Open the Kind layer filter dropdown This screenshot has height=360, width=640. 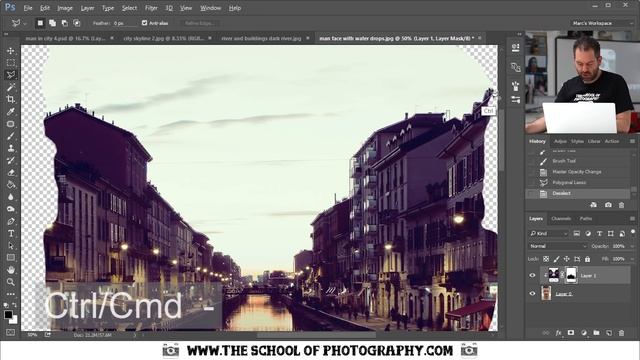(x=549, y=233)
